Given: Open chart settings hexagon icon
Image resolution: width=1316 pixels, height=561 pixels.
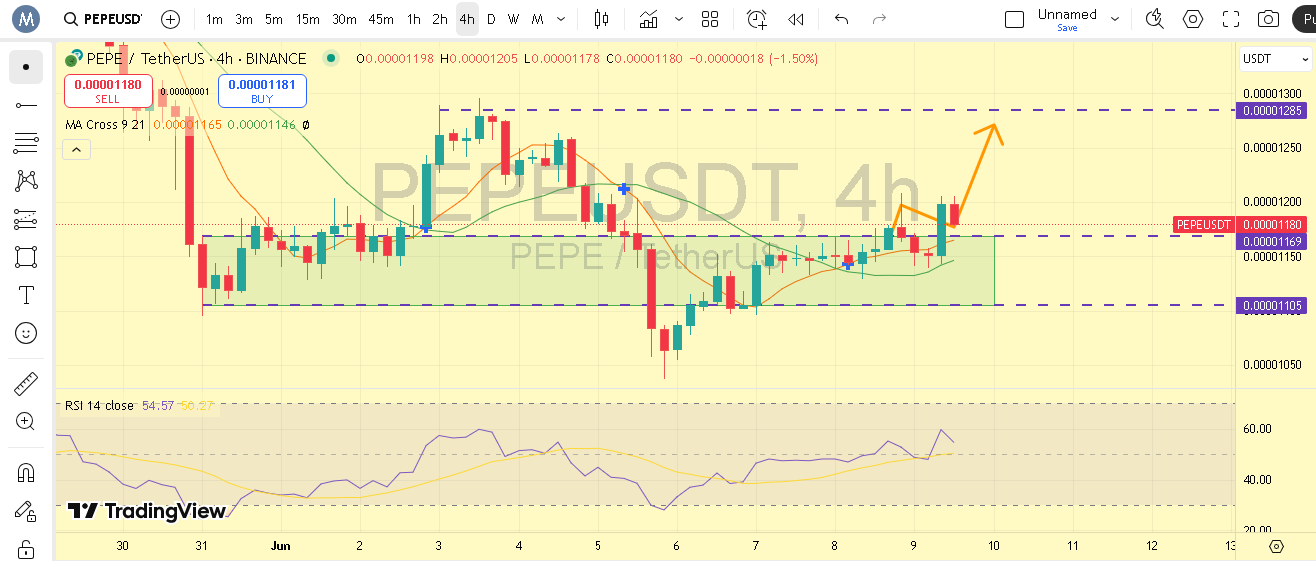Looking at the screenshot, I should click(x=1193, y=19).
